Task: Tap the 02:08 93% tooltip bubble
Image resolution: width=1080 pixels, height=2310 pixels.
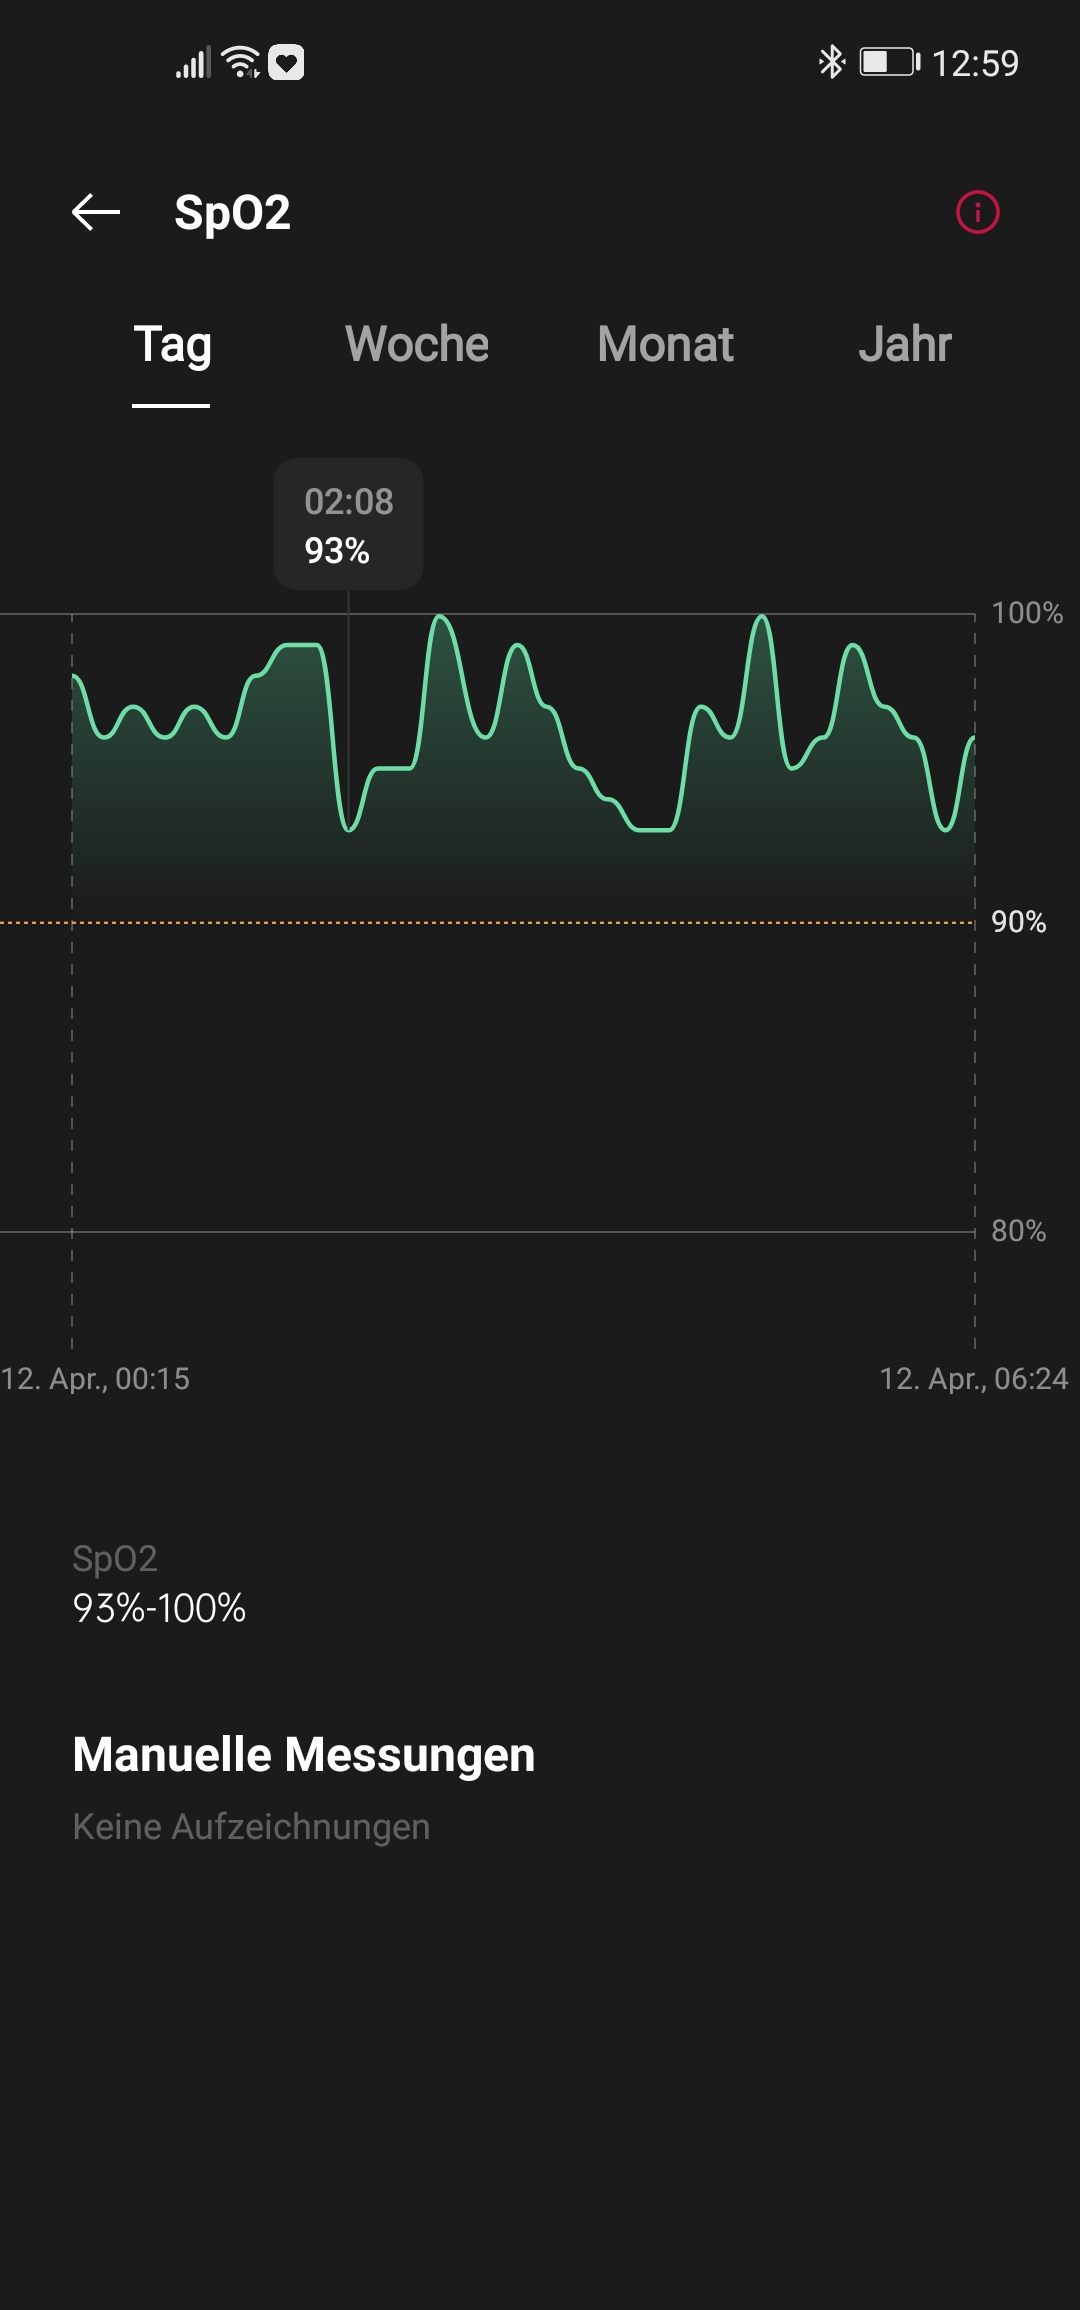Action: pyautogui.click(x=348, y=524)
